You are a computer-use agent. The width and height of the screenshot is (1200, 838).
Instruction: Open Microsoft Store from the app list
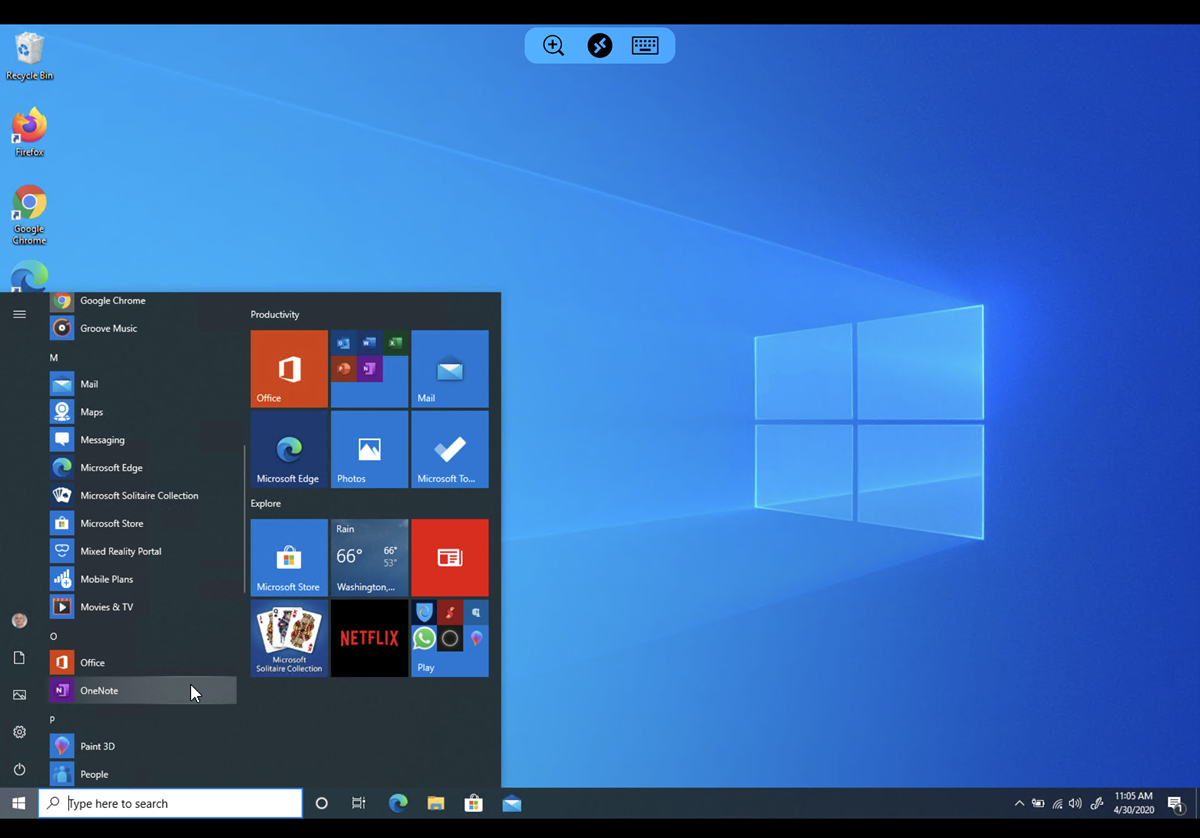[x=143, y=524]
